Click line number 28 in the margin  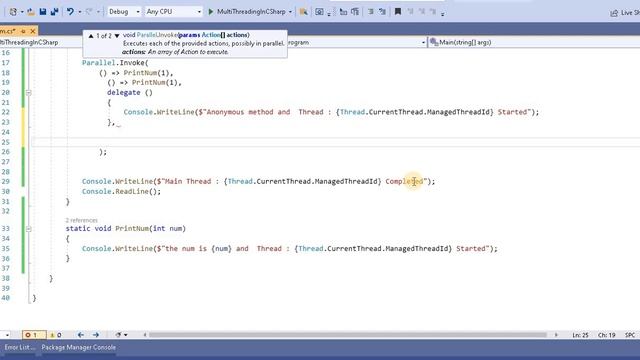click(5, 172)
